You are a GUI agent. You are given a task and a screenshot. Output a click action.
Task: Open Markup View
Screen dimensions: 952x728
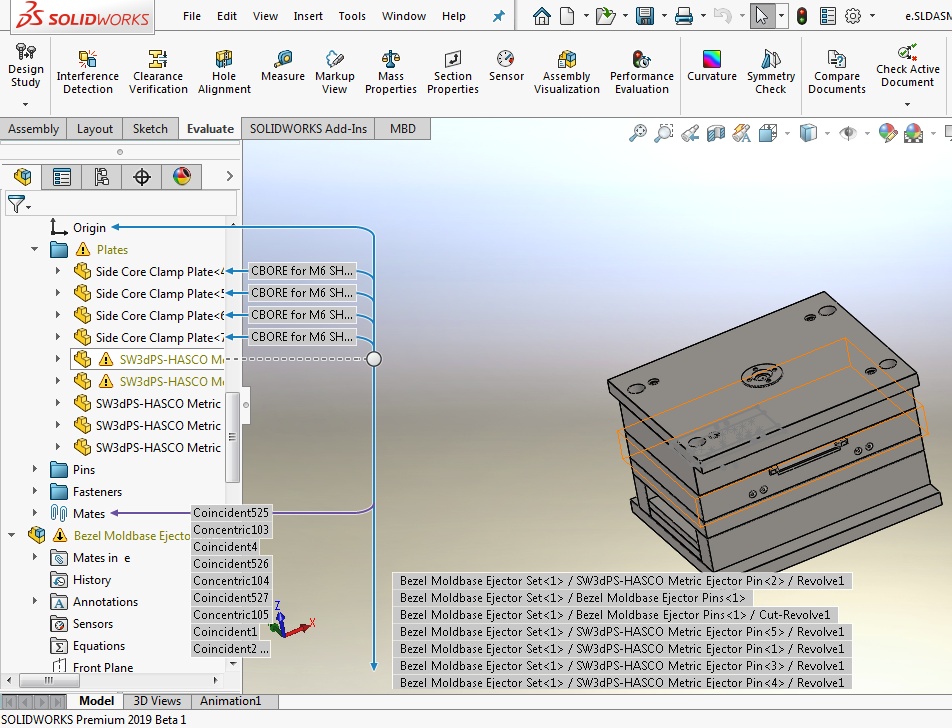(x=335, y=72)
